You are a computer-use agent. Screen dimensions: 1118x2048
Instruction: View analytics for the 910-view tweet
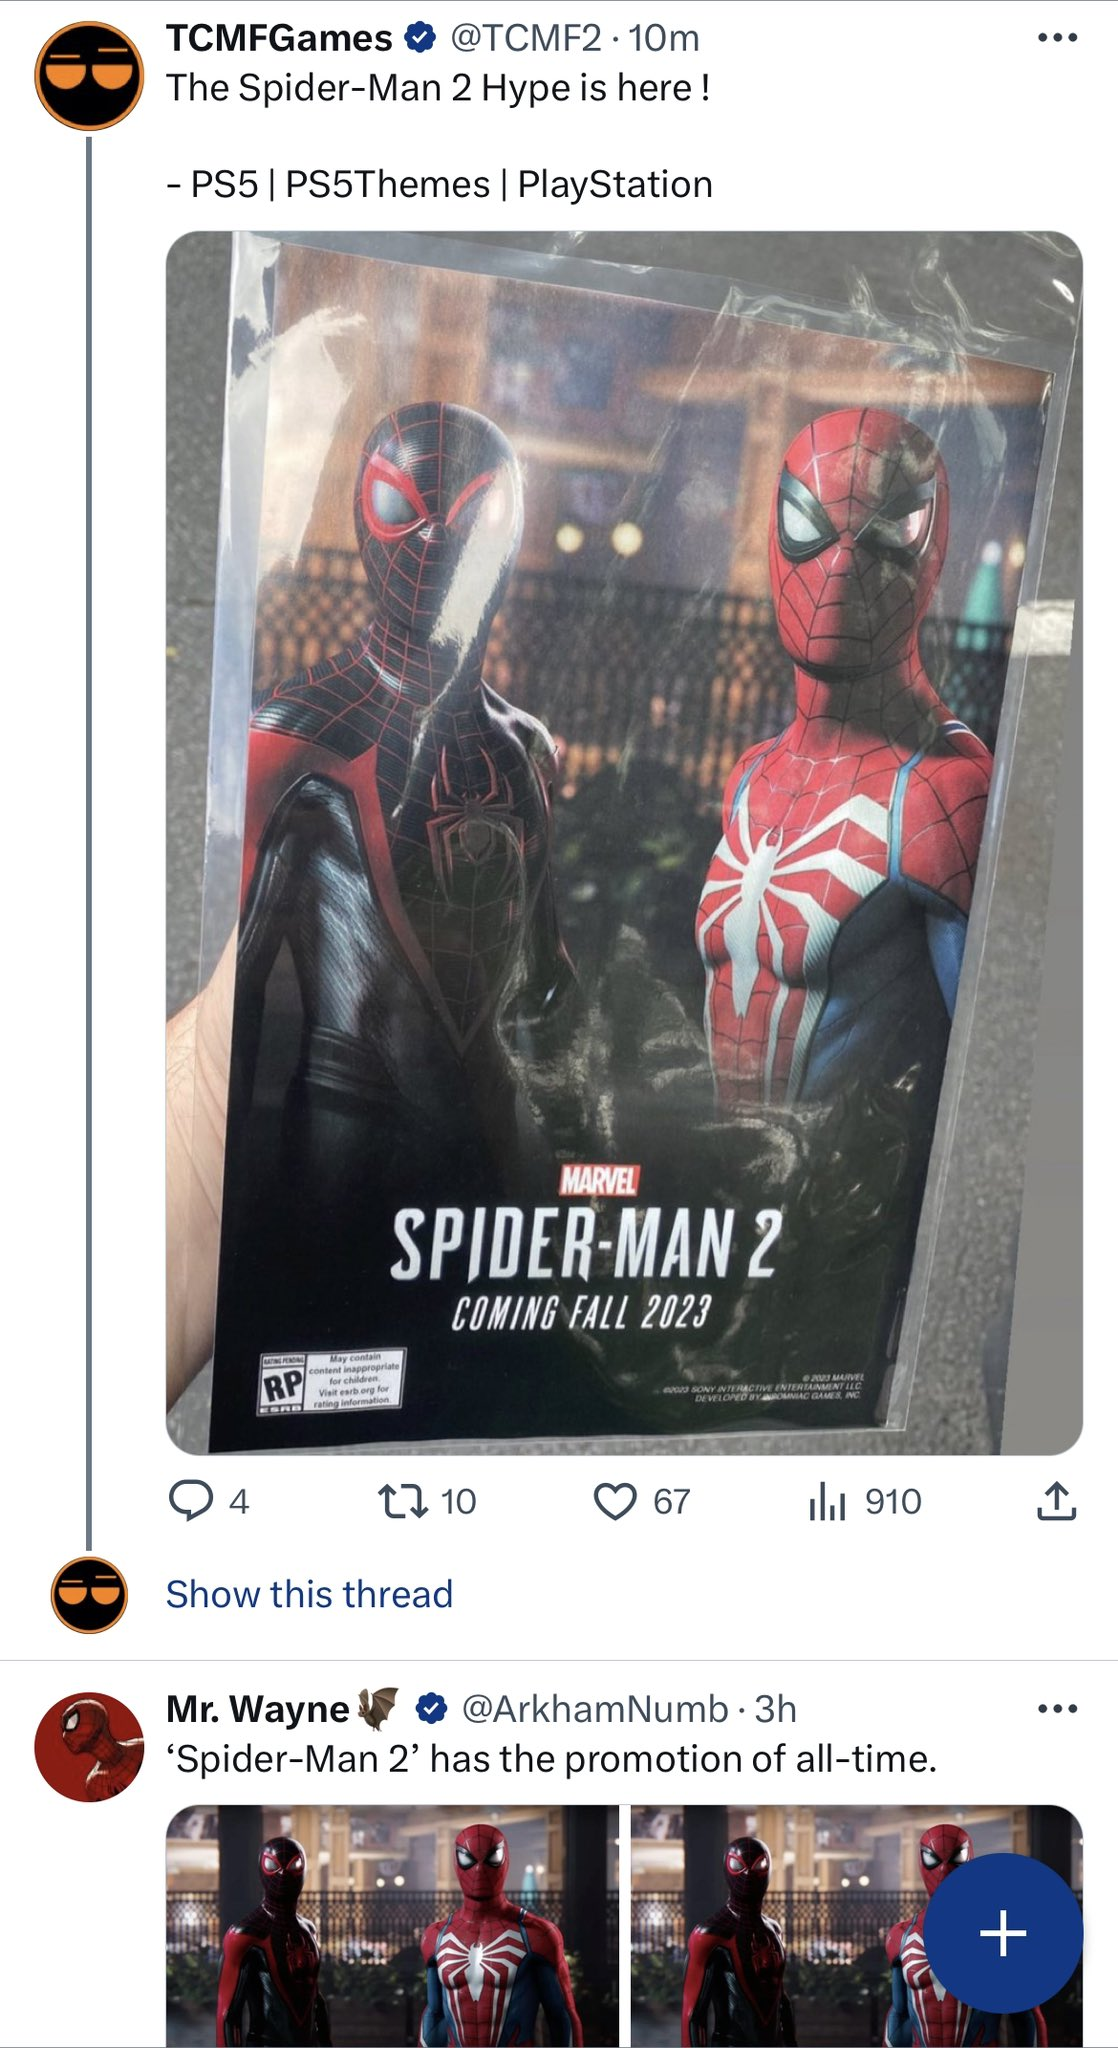click(828, 1501)
